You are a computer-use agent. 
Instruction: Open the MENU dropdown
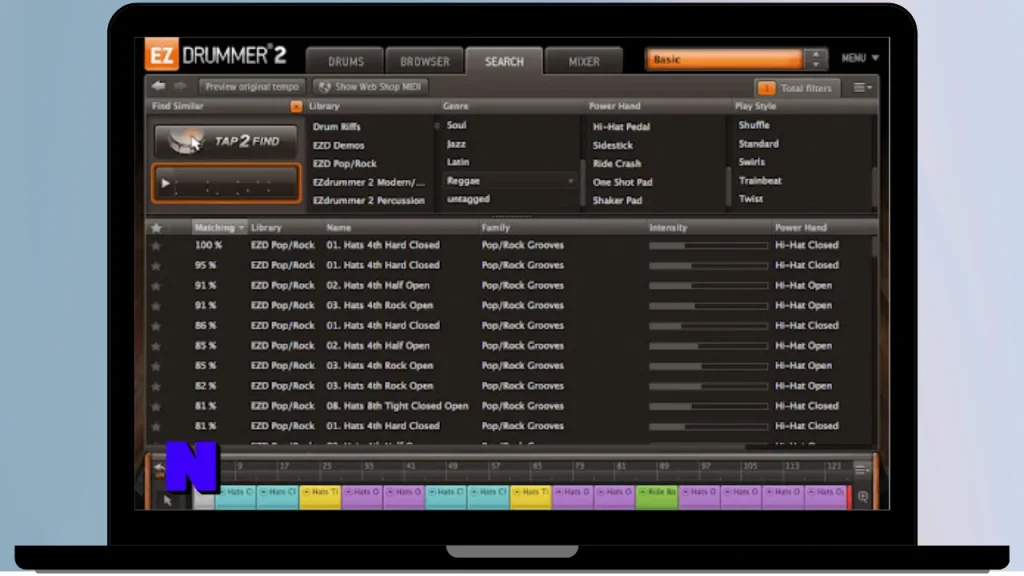pos(860,58)
